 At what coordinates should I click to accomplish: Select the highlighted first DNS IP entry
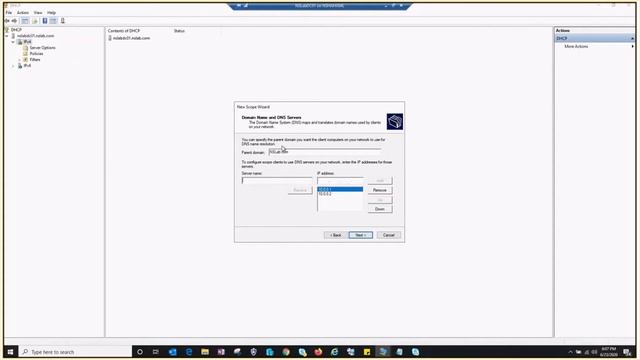coord(340,189)
